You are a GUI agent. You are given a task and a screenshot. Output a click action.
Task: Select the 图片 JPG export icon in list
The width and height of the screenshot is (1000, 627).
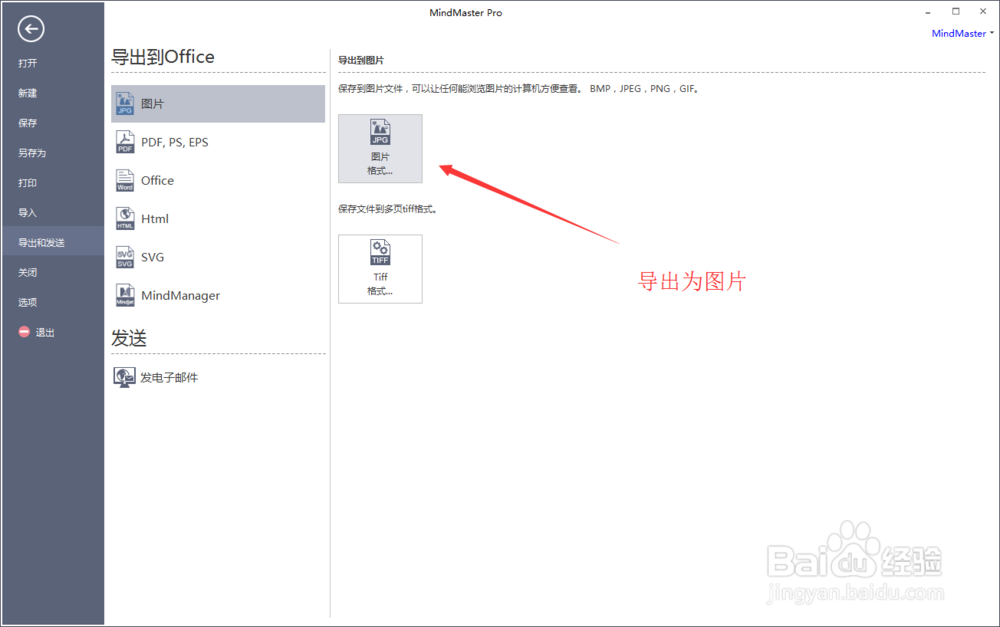point(125,103)
